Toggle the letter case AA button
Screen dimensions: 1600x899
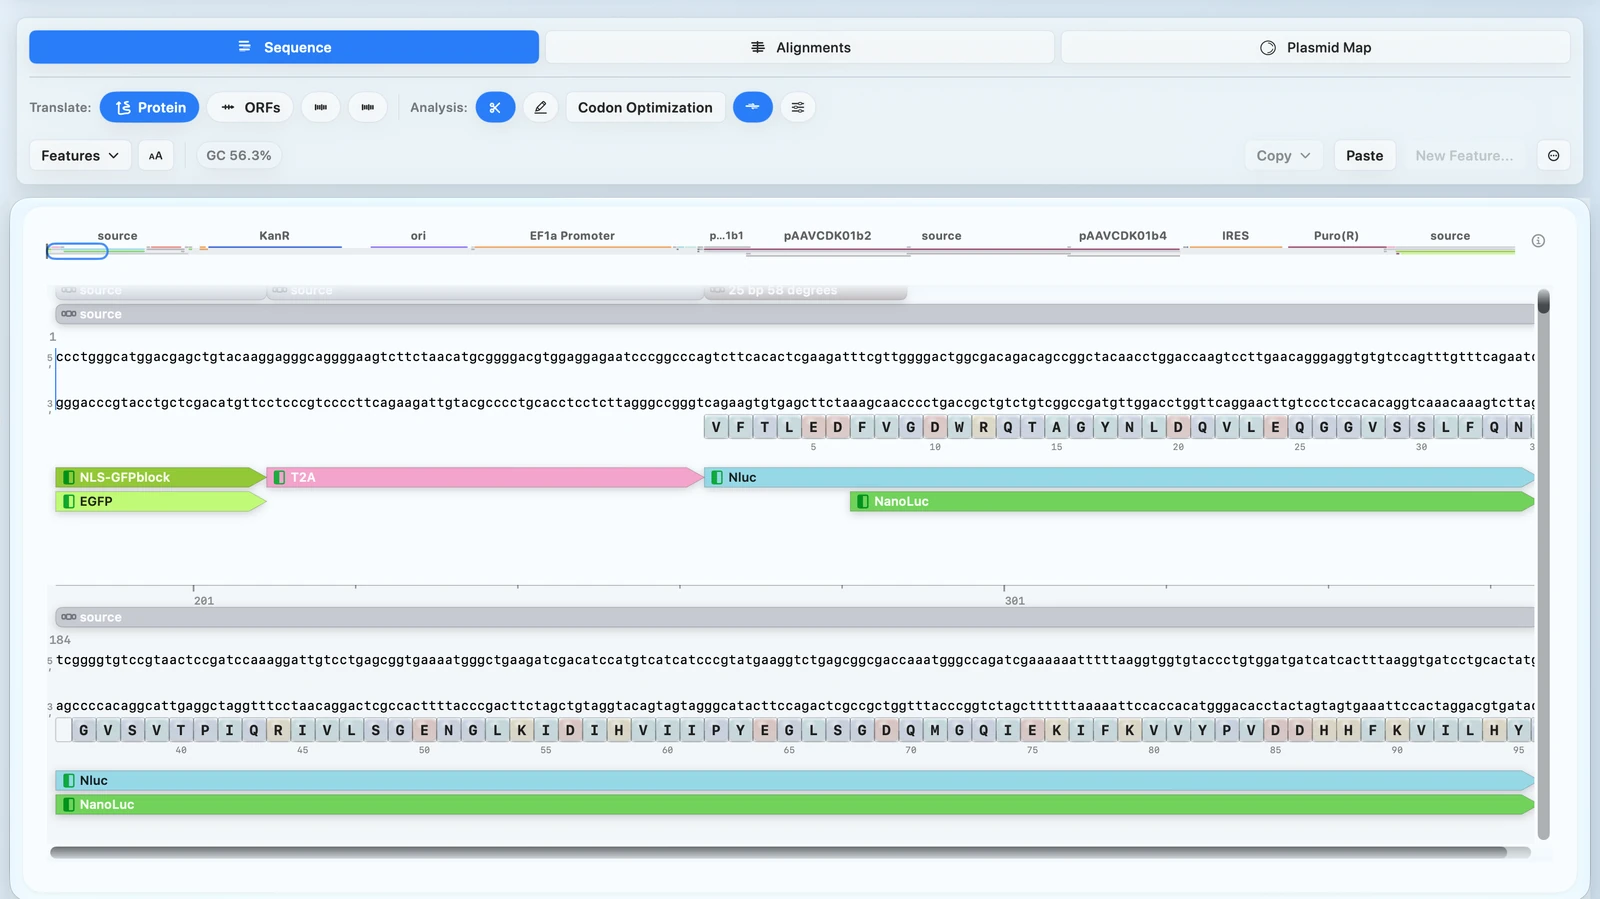click(x=156, y=155)
